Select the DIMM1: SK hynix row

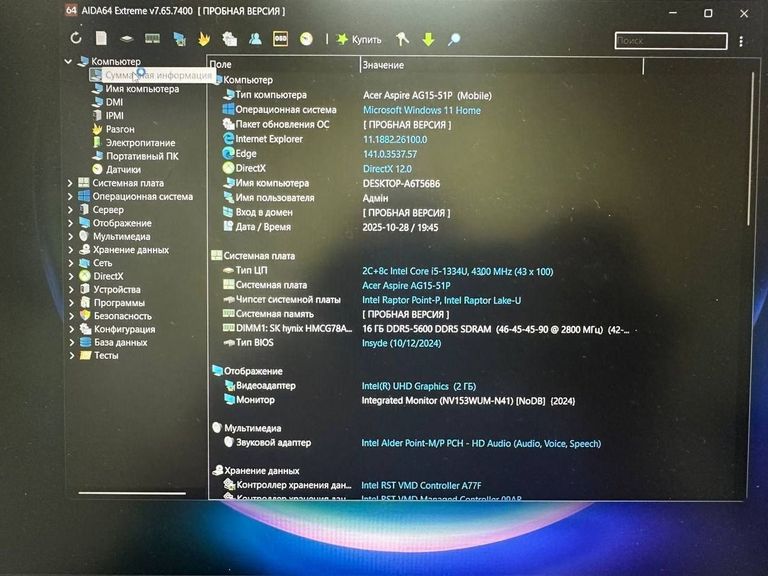click(426, 329)
